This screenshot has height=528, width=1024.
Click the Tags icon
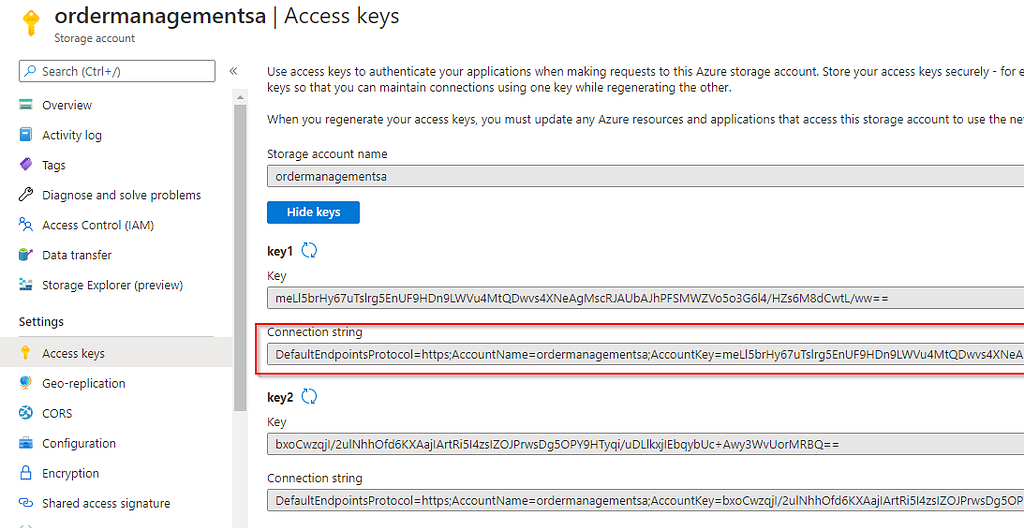click(25, 164)
